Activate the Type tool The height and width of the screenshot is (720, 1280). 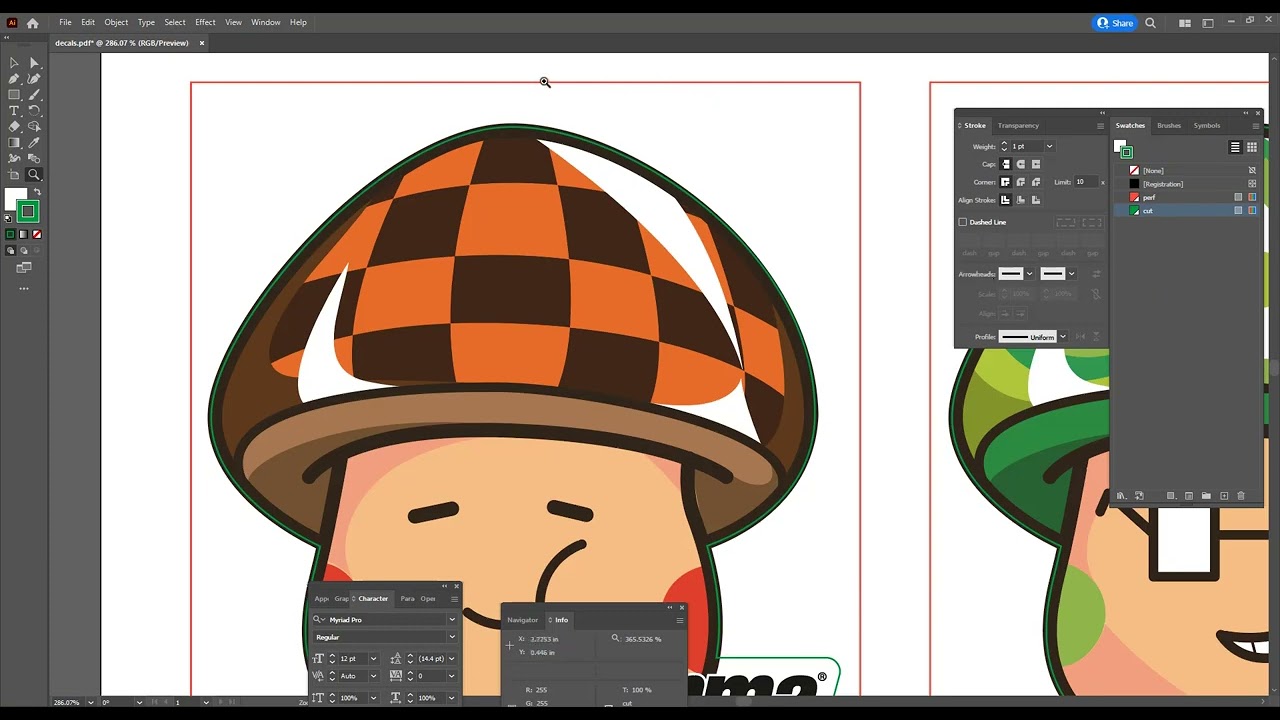click(14, 111)
